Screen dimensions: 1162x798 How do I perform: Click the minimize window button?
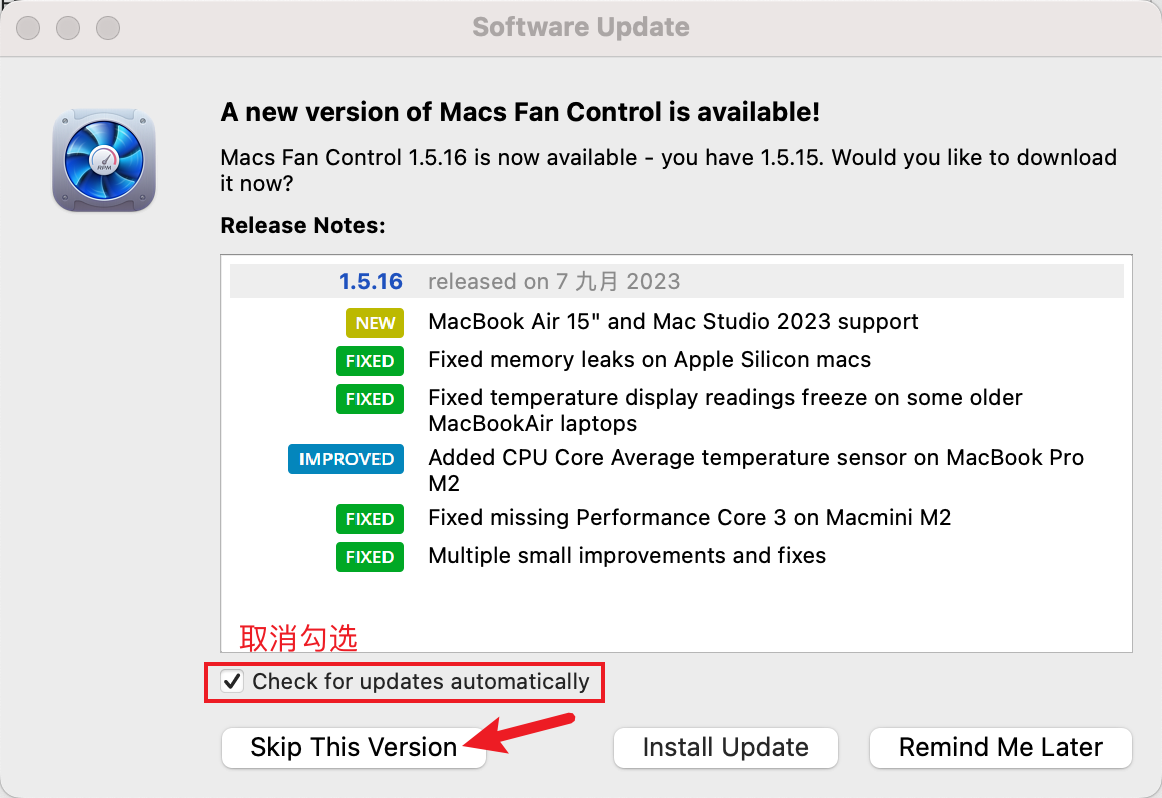tap(68, 28)
